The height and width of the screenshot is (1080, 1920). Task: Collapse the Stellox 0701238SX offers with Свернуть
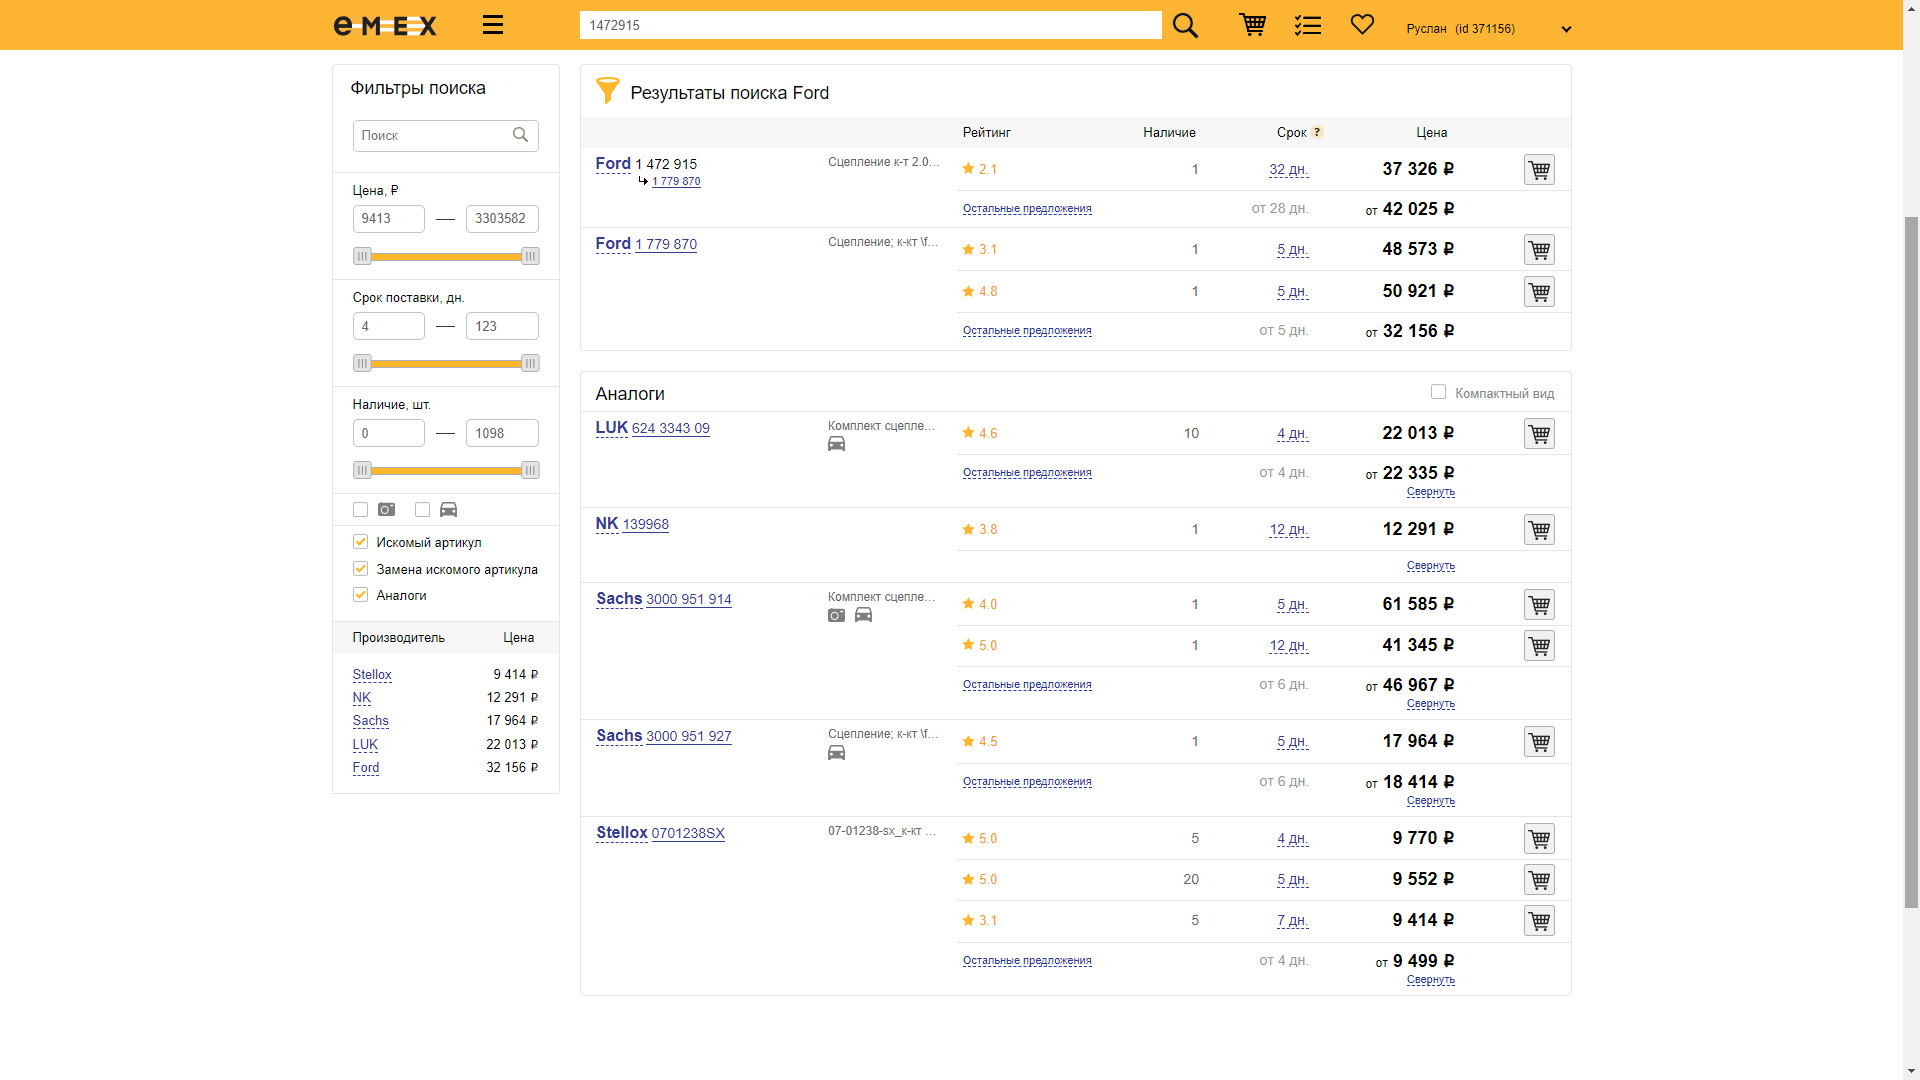1430,980
